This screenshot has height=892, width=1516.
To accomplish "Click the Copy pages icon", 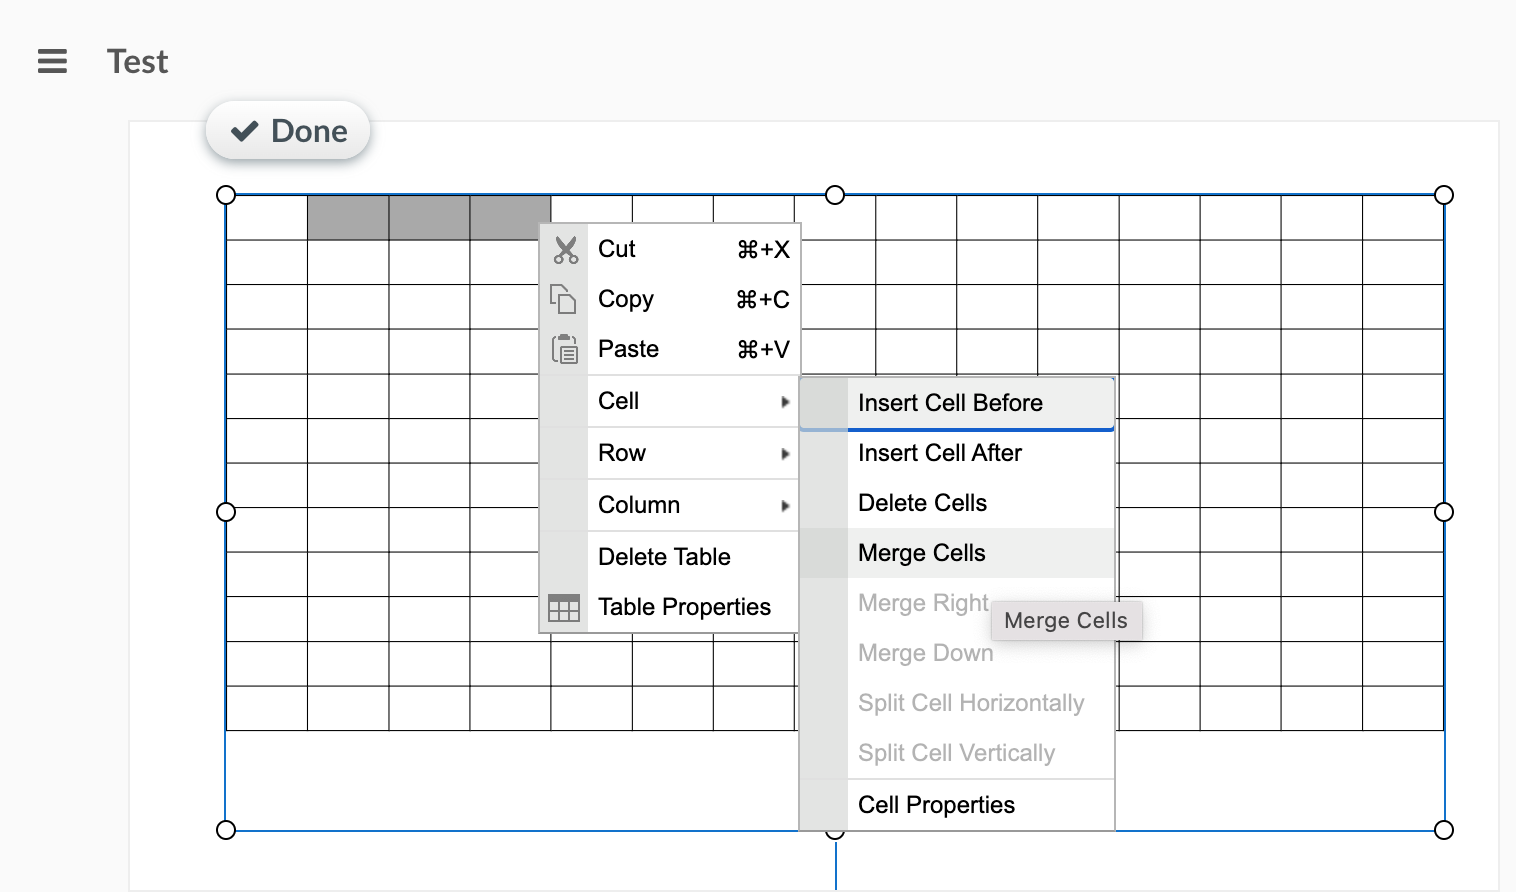I will 564,299.
